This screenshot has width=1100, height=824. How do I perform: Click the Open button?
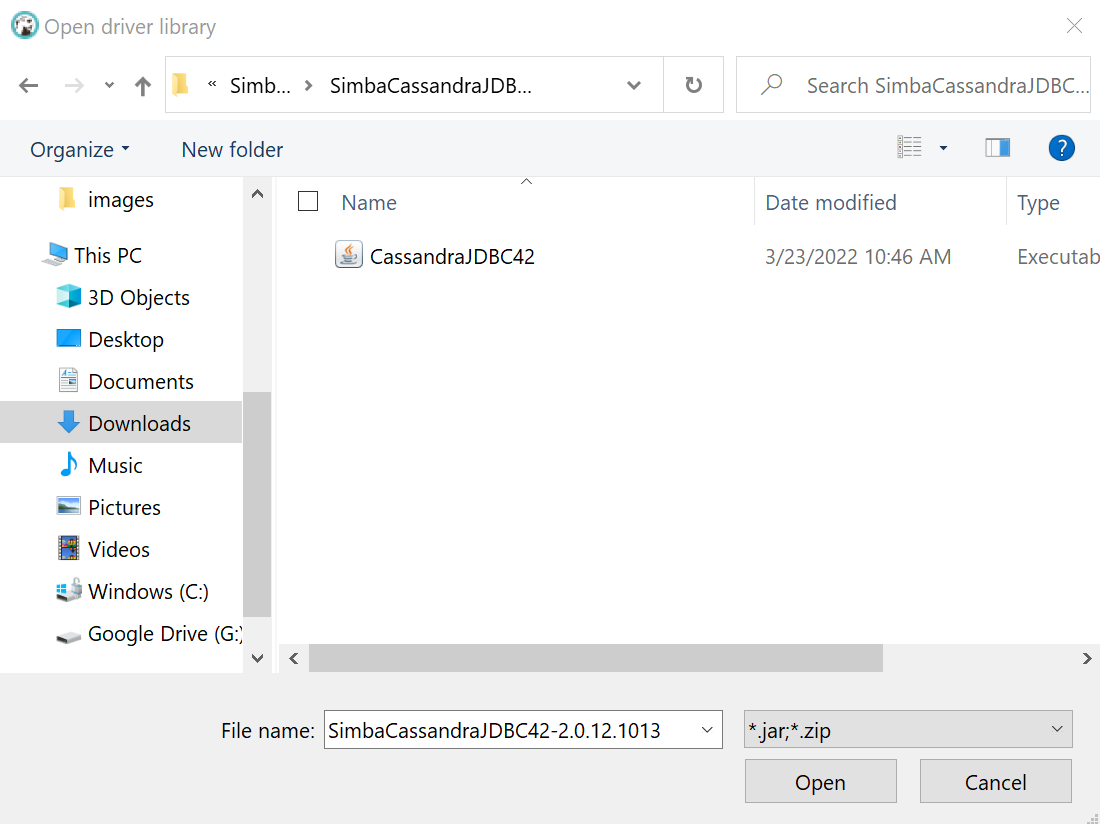(820, 781)
